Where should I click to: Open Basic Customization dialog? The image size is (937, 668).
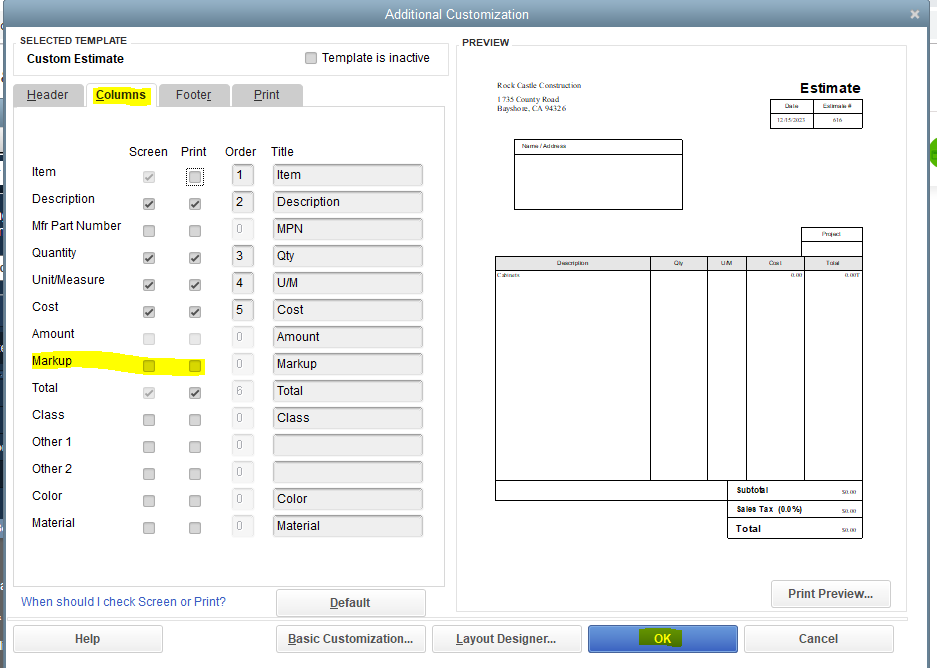(351, 639)
